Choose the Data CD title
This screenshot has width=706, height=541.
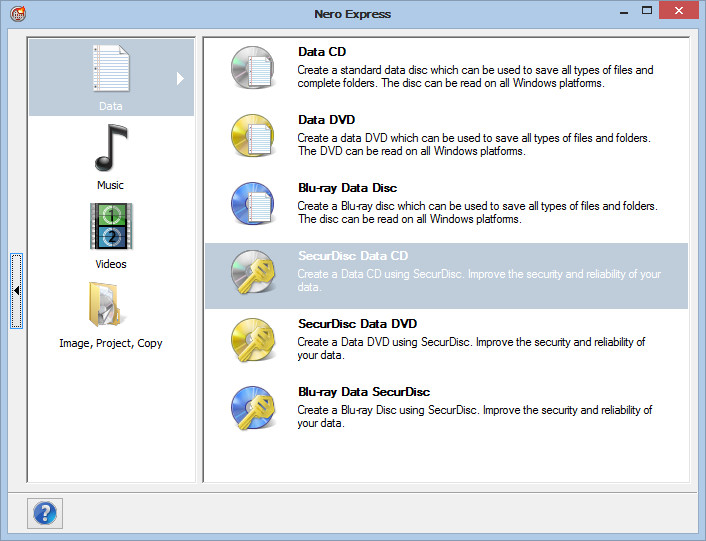[322, 52]
